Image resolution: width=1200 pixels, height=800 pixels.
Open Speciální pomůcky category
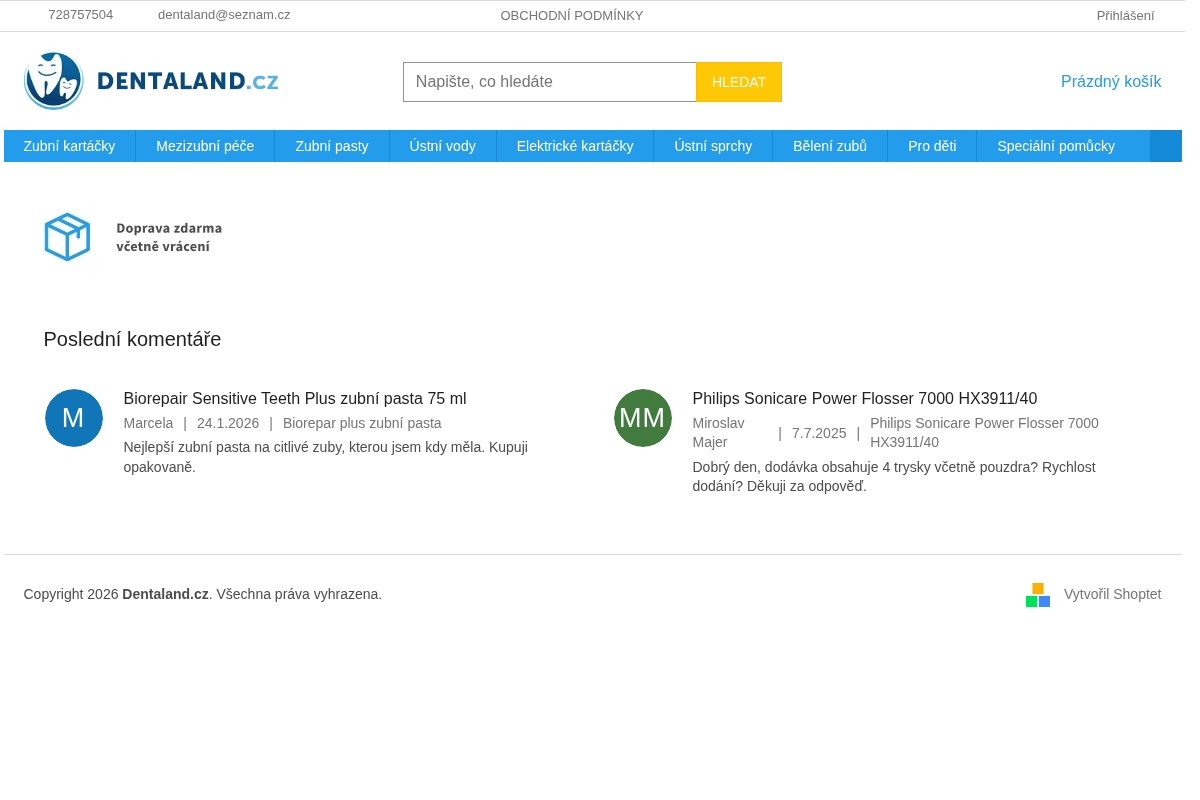pos(1056,146)
